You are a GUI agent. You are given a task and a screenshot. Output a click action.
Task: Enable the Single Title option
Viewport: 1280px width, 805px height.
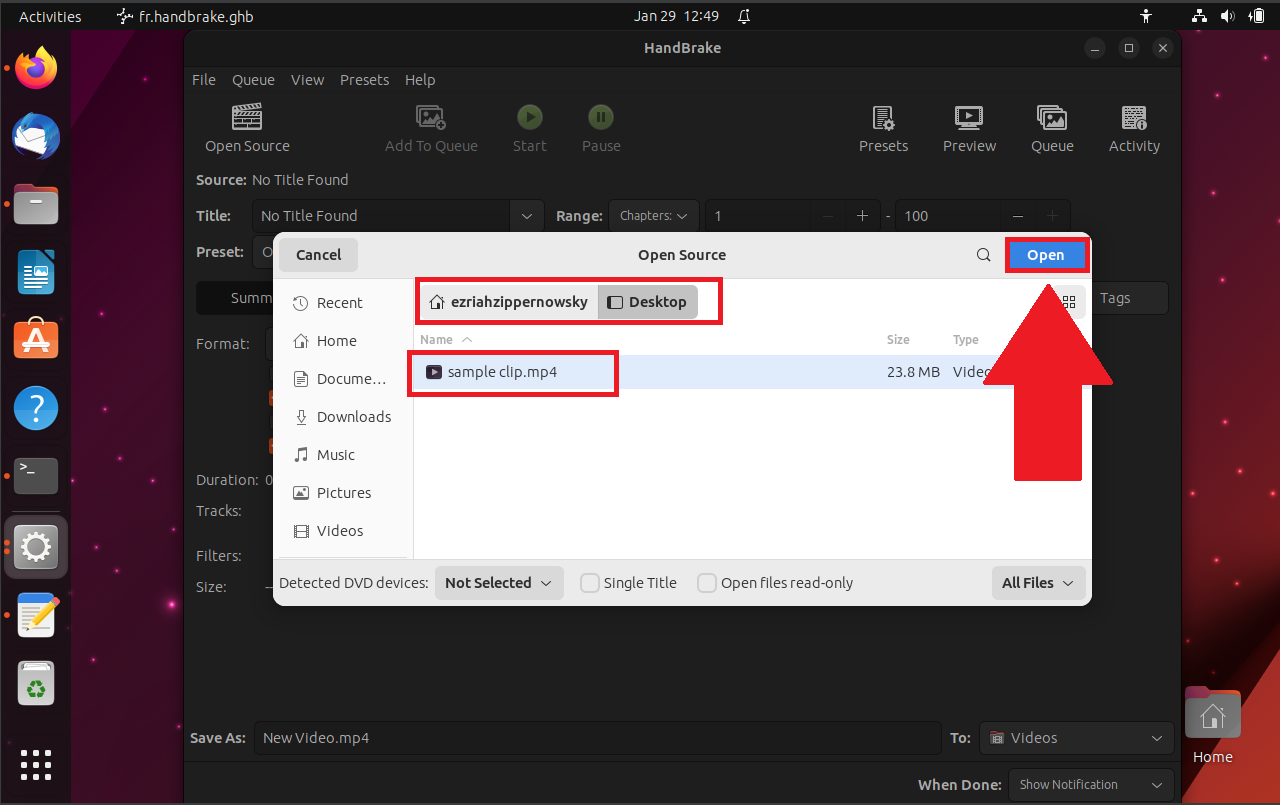(x=589, y=582)
